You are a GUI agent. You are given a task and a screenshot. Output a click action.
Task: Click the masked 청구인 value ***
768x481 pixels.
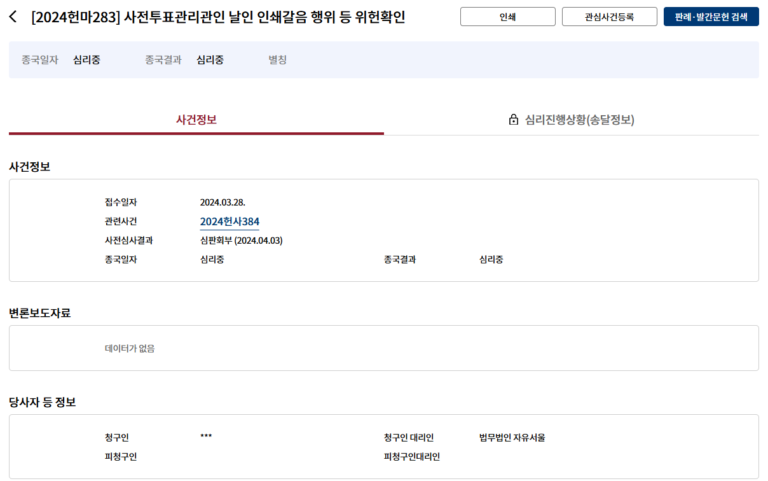click(206, 437)
